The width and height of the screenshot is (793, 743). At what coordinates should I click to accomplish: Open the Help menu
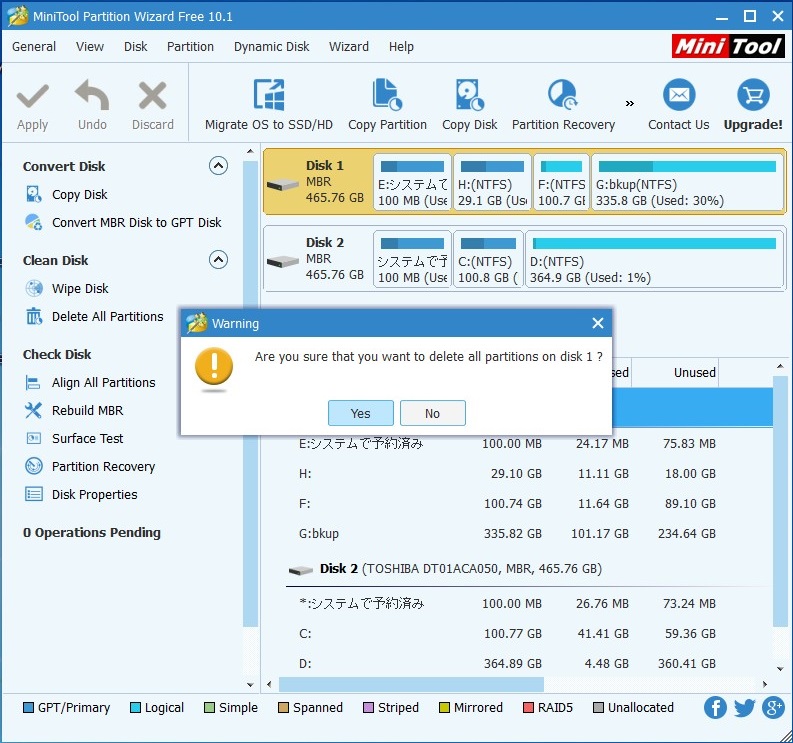pyautogui.click(x=401, y=47)
